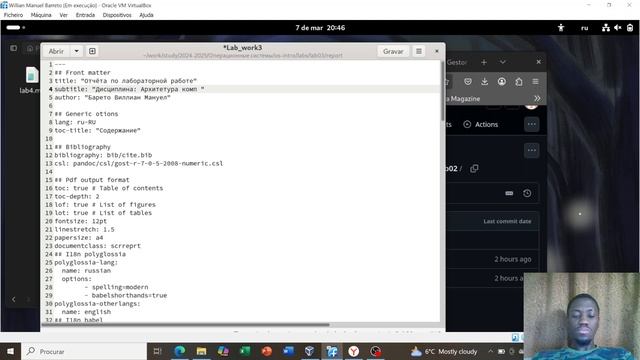640x360 pixels.
Task: Open Firefox Pocket icon in browser toolbar
Action: tap(468, 82)
